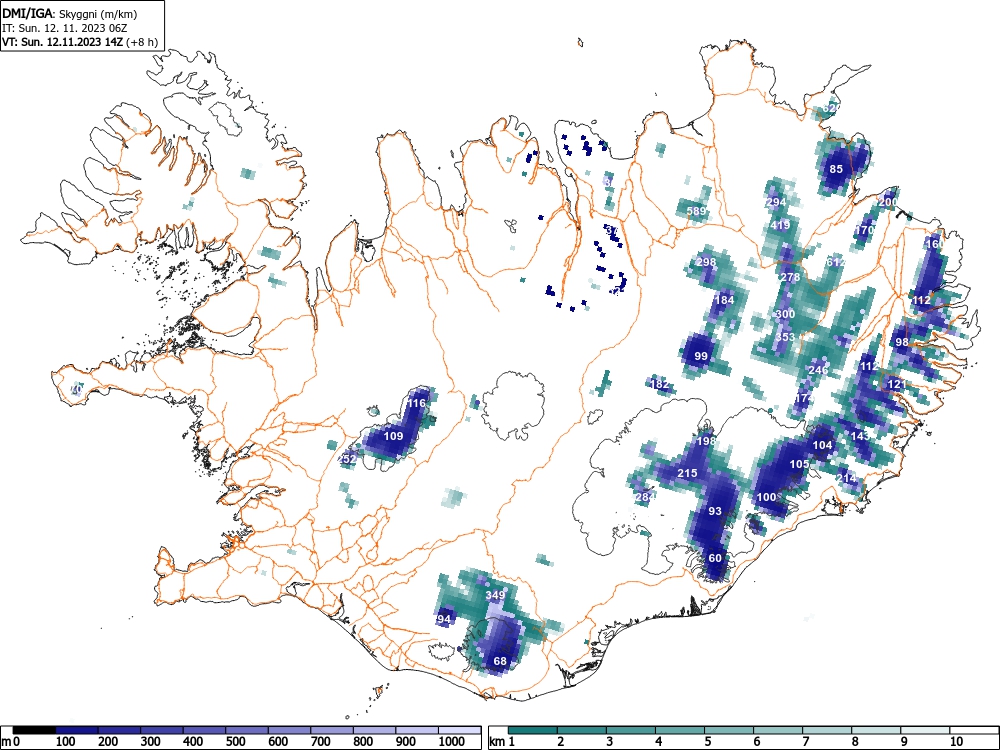
Task: Click the visibility value 246 on the map
Action: pyautogui.click(x=818, y=370)
